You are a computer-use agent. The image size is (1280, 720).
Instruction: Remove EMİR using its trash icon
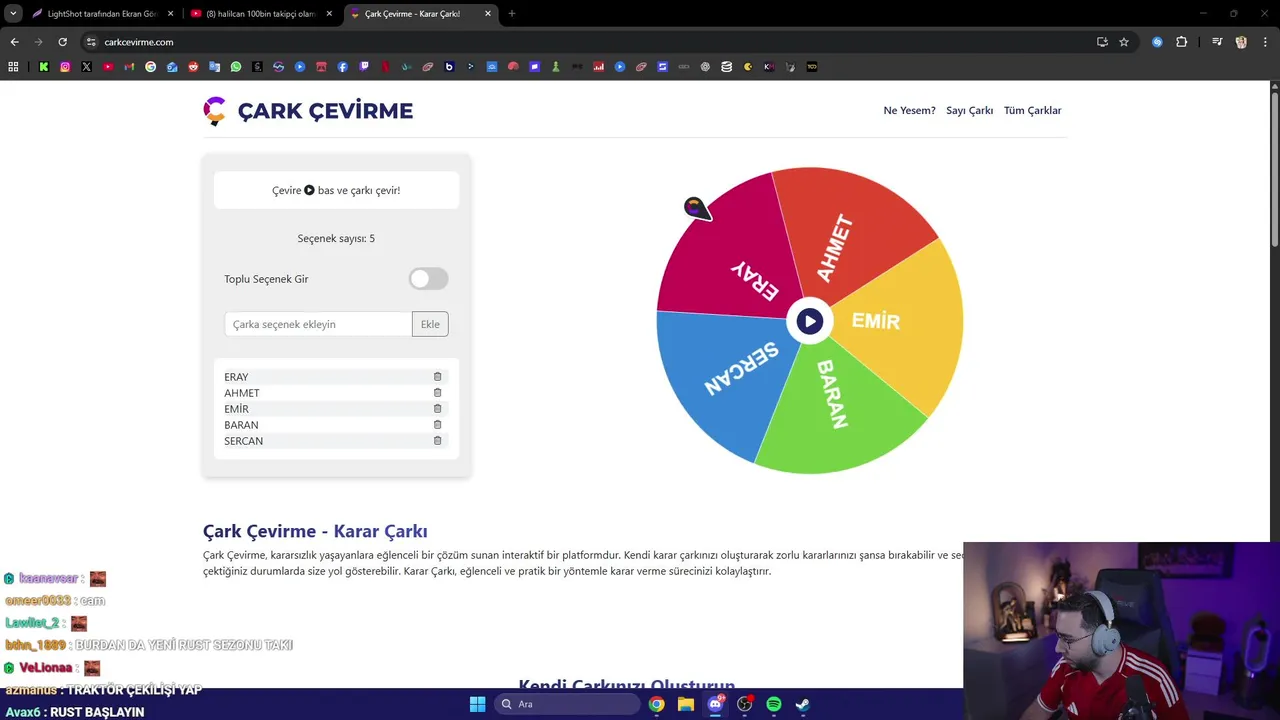tap(437, 409)
